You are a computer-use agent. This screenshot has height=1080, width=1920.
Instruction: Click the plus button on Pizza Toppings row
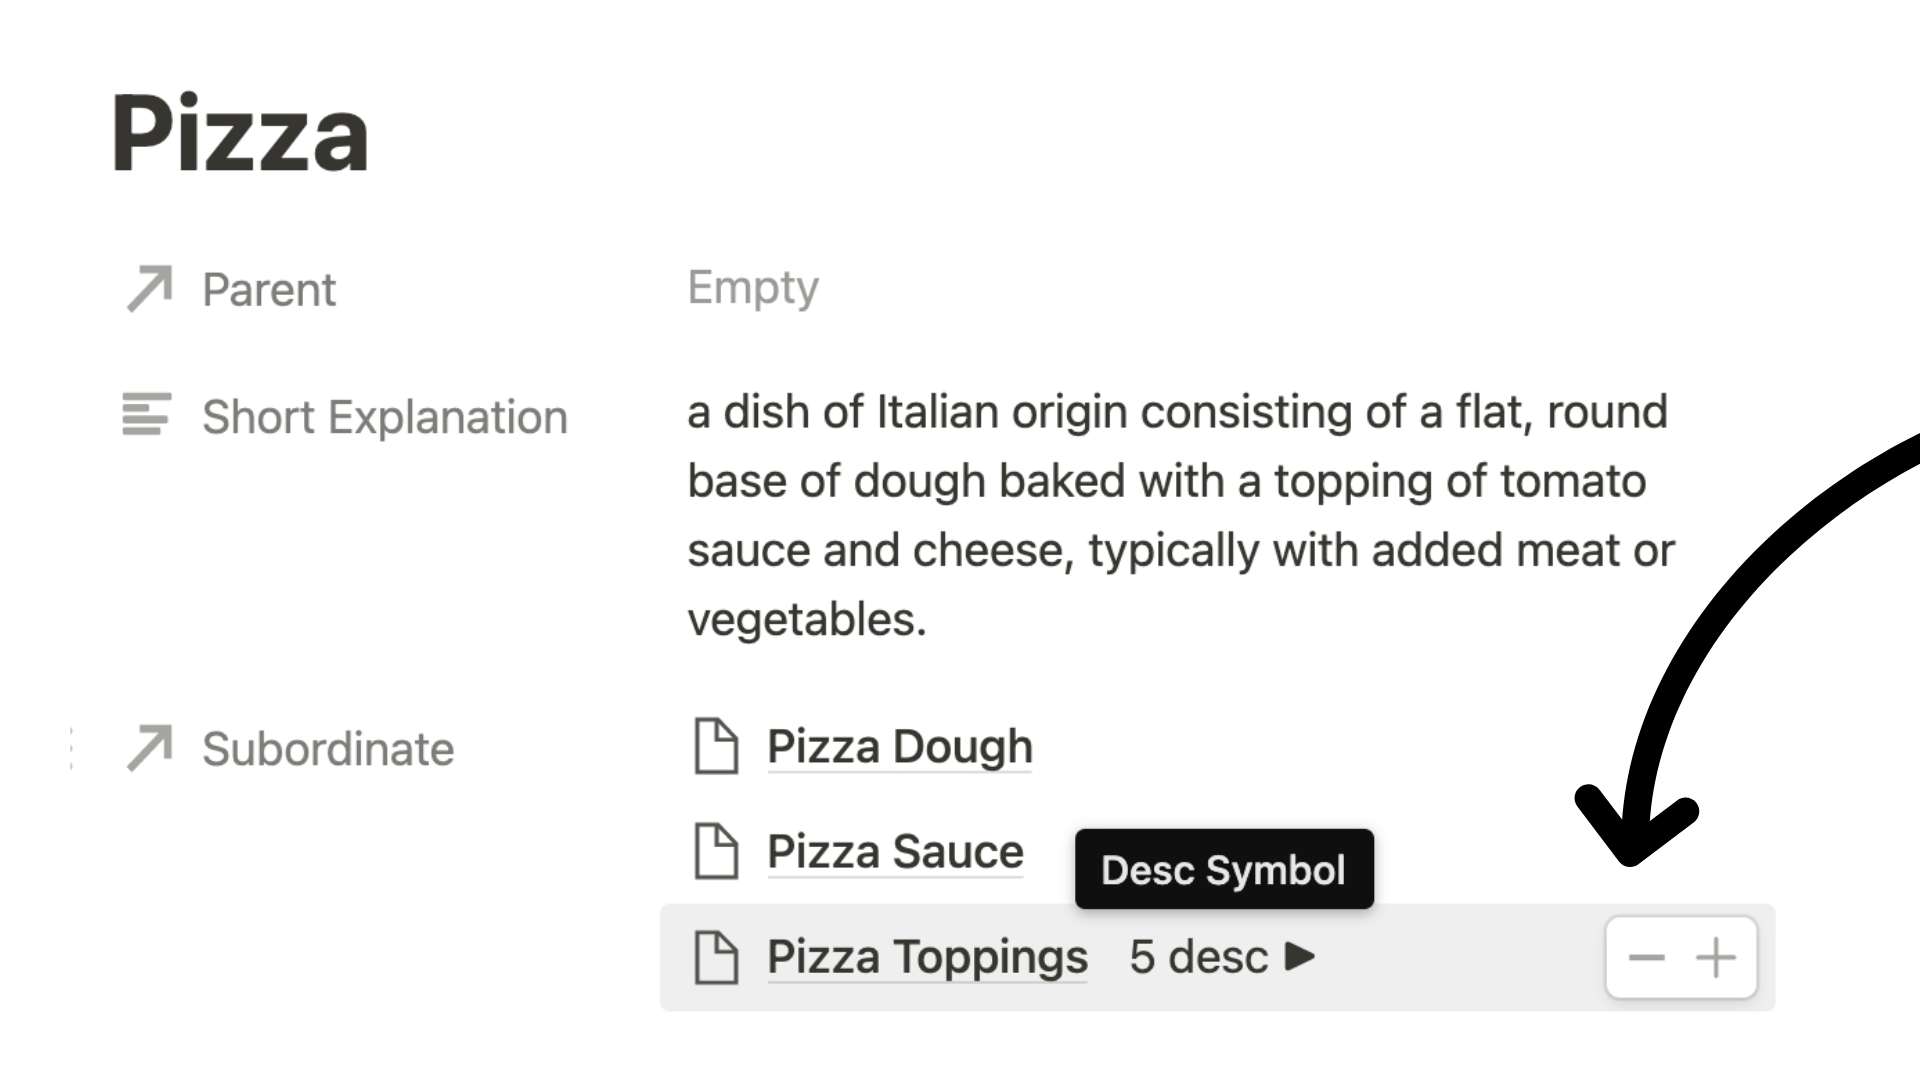[1716, 958]
